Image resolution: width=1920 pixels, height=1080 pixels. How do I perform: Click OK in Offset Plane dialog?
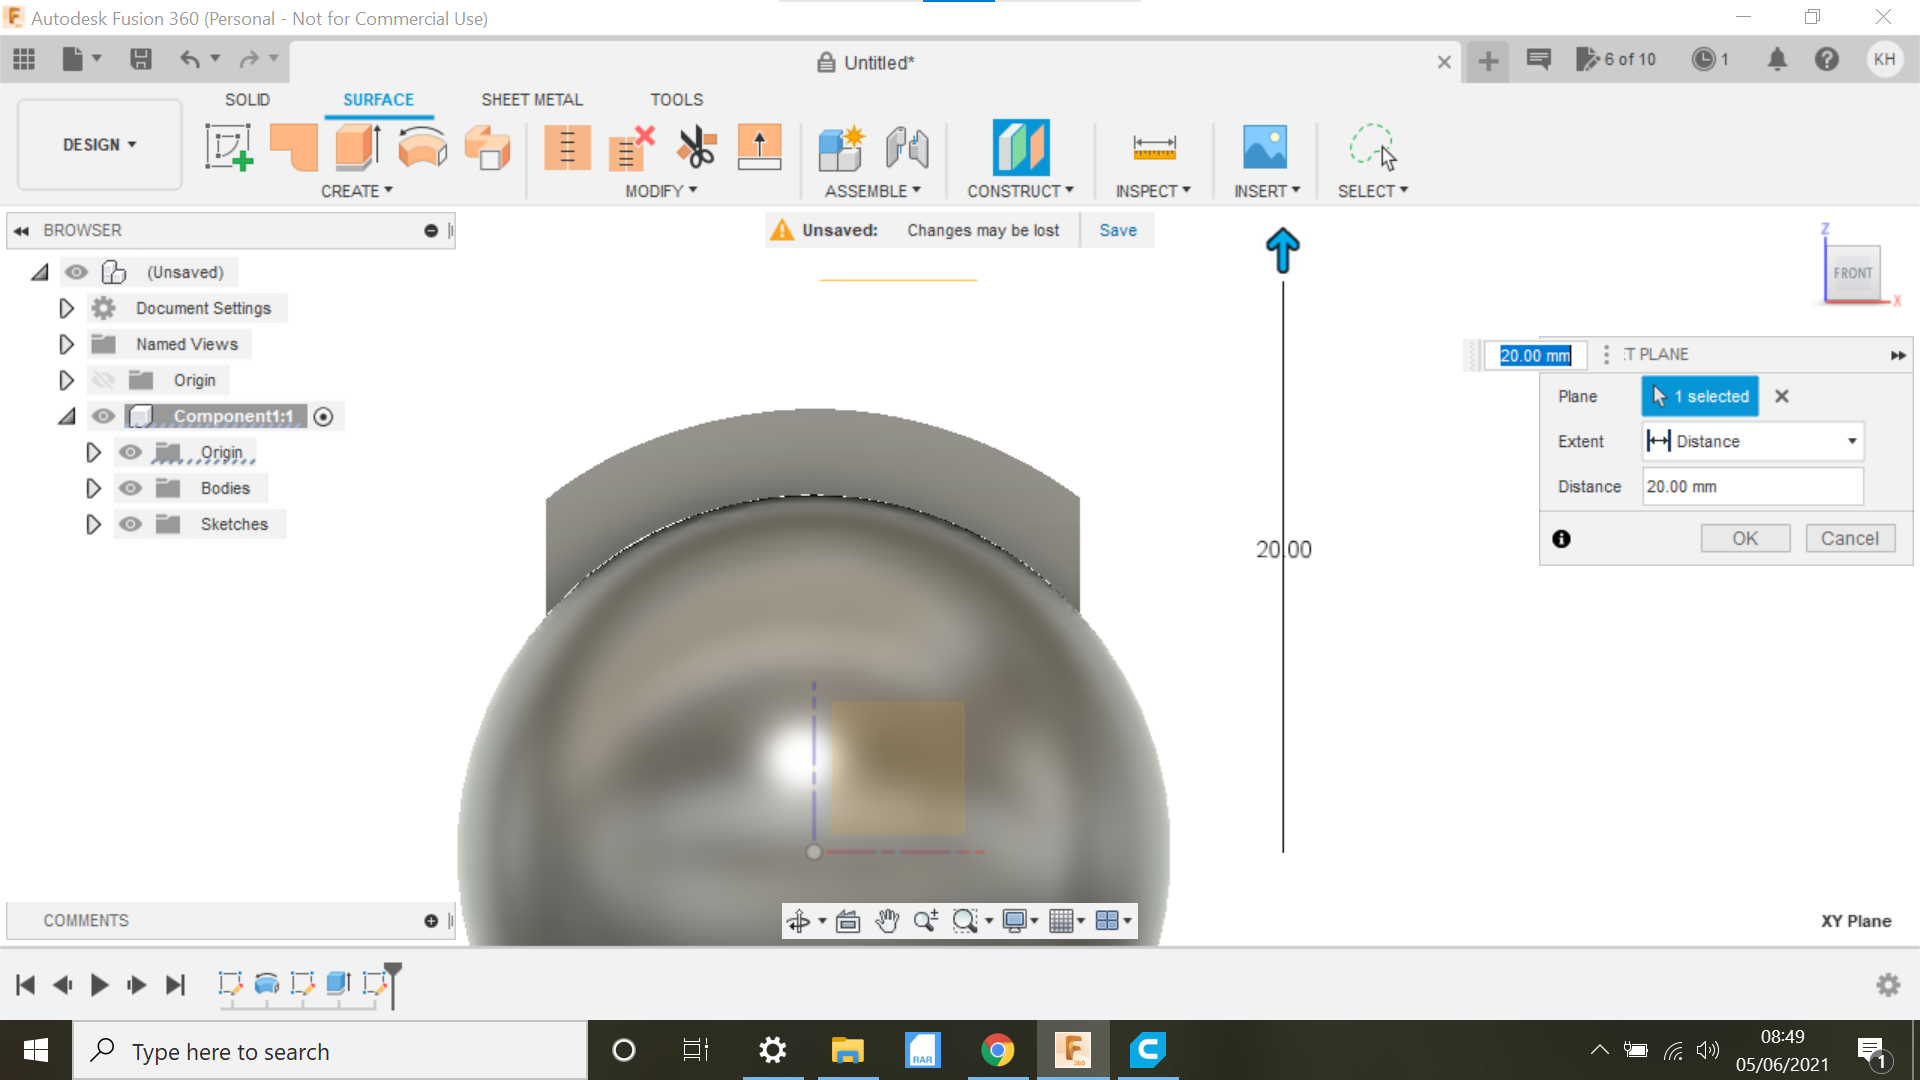[x=1745, y=538]
